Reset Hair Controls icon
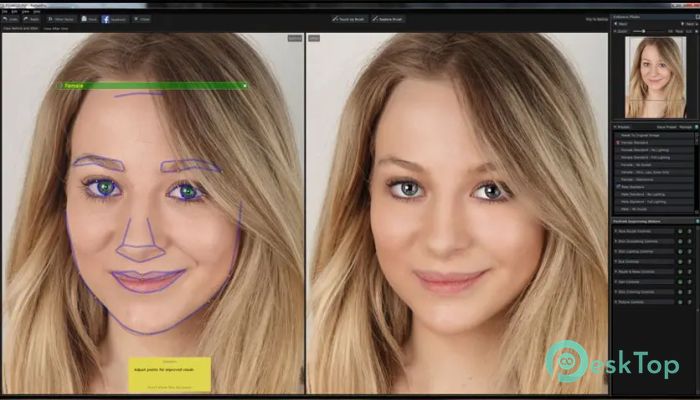 [689, 282]
